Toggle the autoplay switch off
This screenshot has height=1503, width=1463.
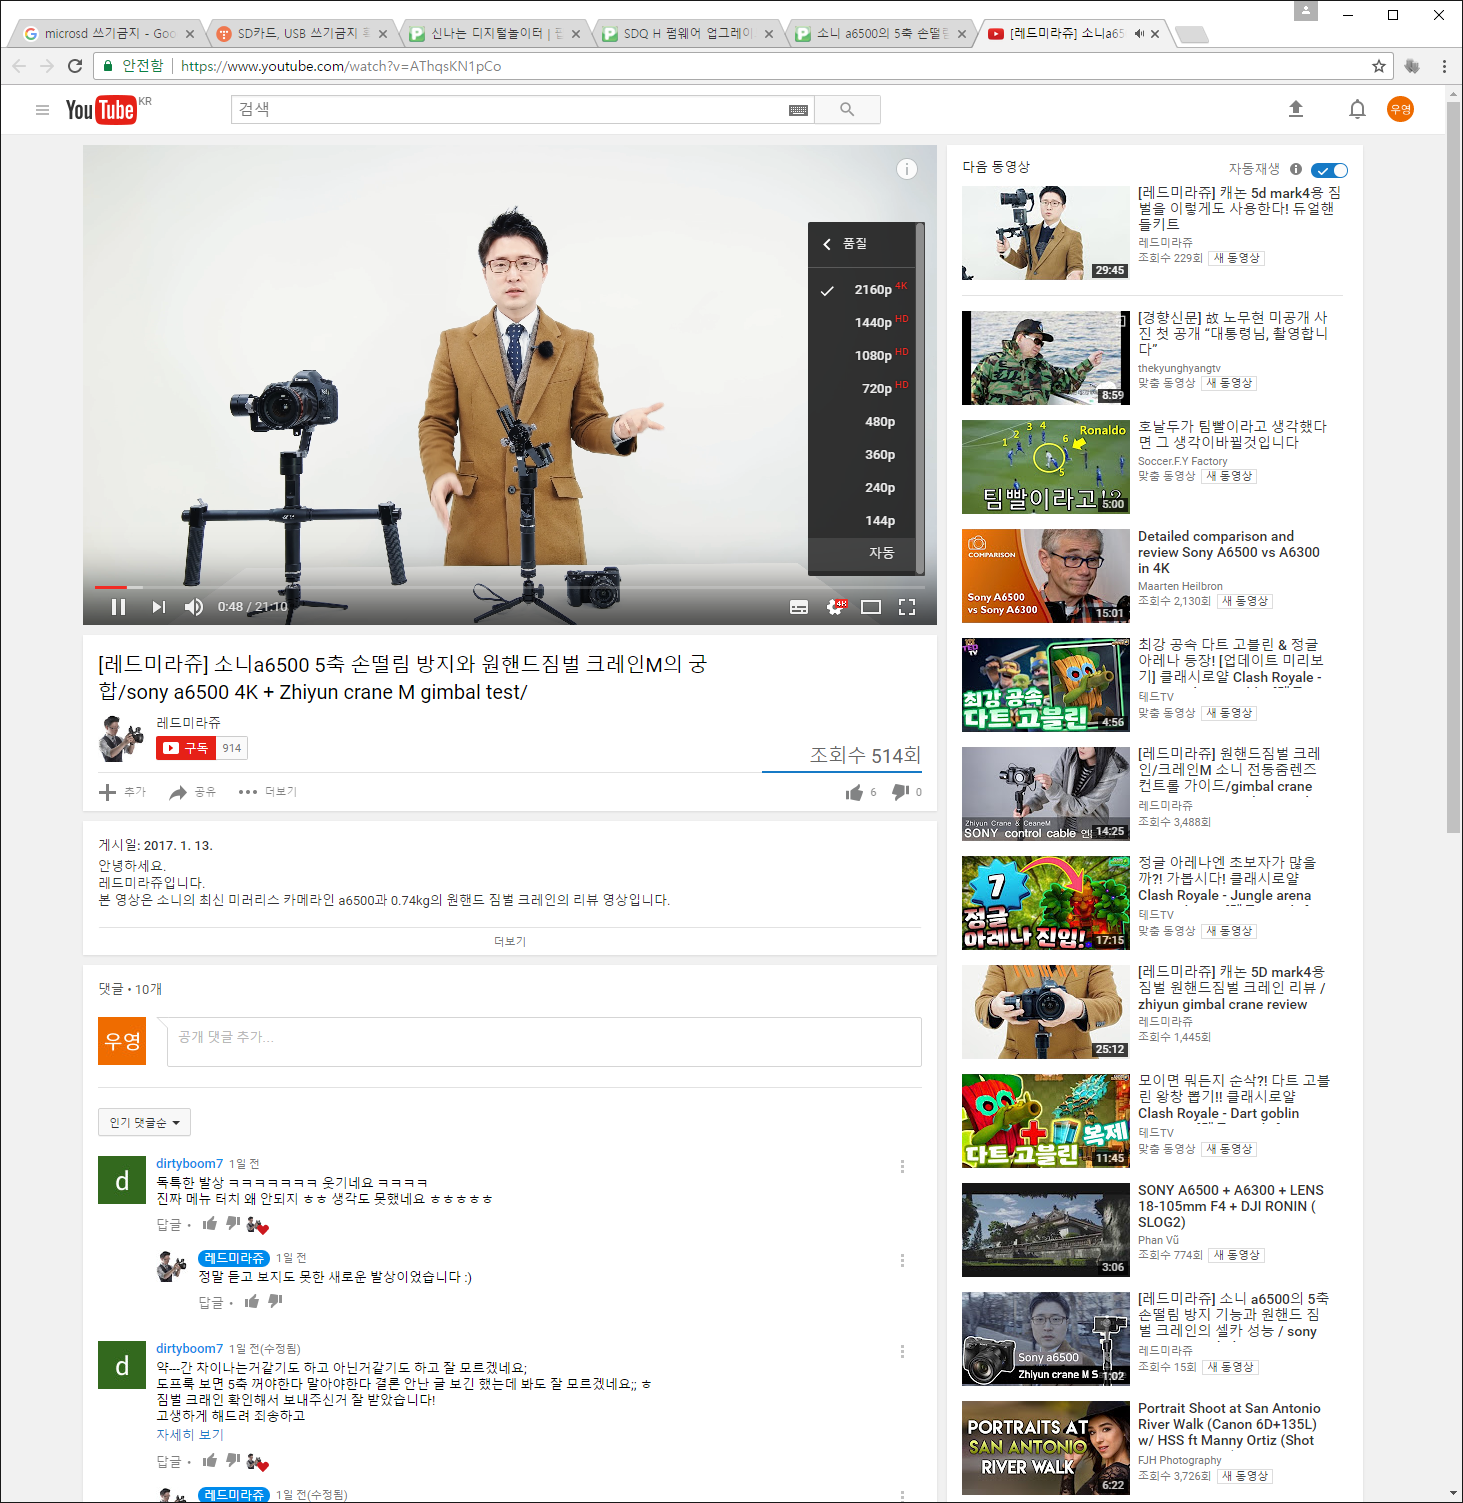point(1329,170)
